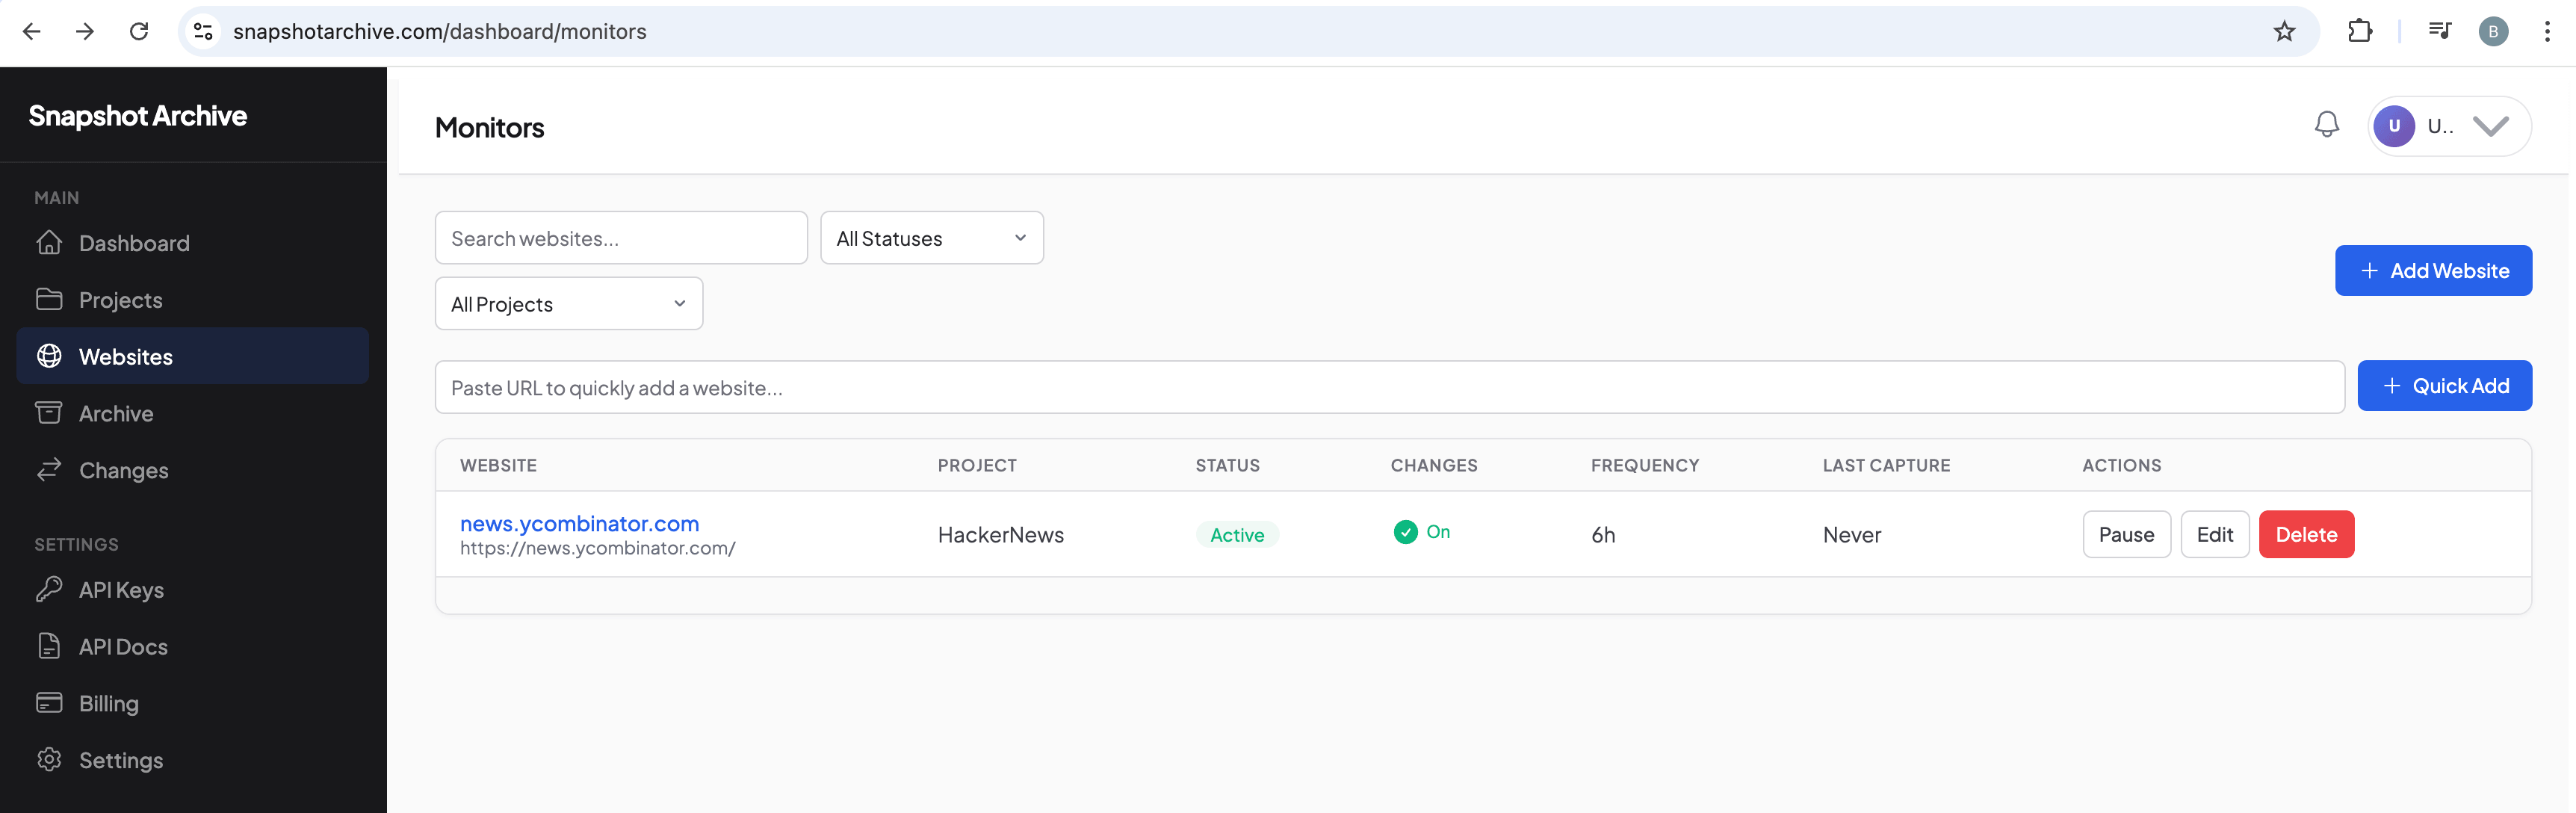Click the Projects folder icon
This screenshot has height=813, width=2576.
49,299
